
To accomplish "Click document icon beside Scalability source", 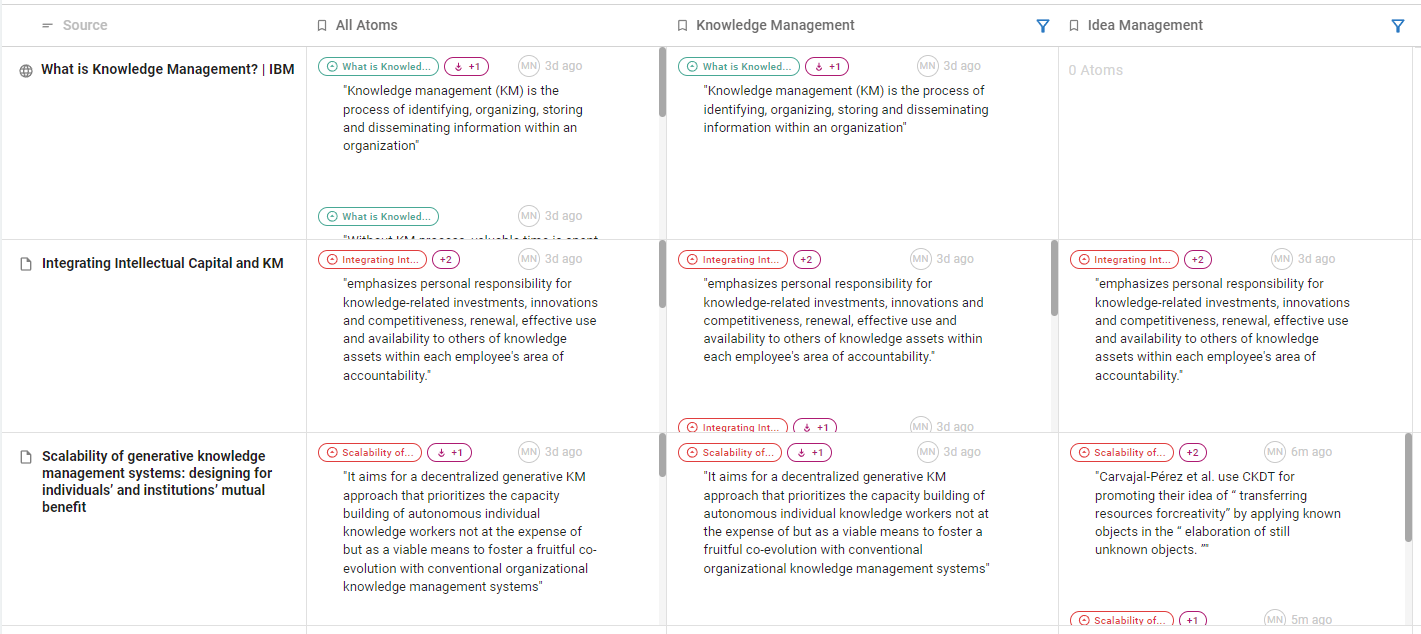I will [x=27, y=457].
